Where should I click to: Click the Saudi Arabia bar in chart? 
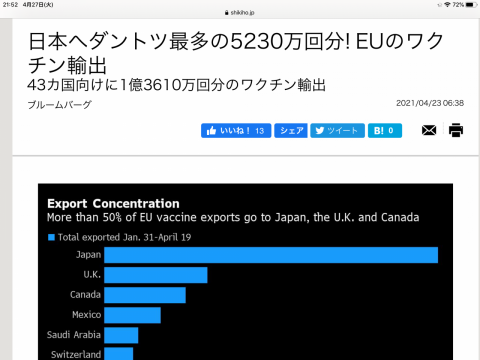coord(121,335)
